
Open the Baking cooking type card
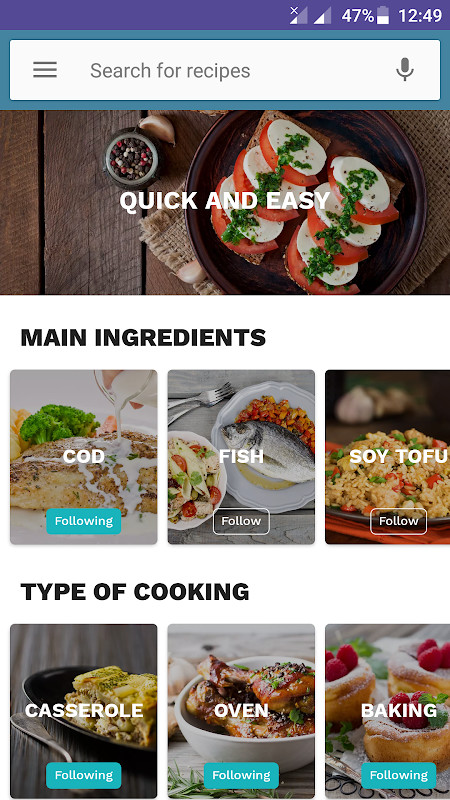(x=388, y=711)
